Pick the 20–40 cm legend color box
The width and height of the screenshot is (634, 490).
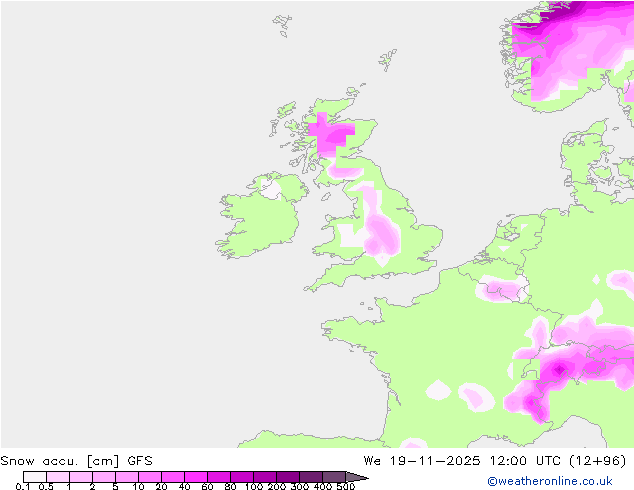coord(173,477)
